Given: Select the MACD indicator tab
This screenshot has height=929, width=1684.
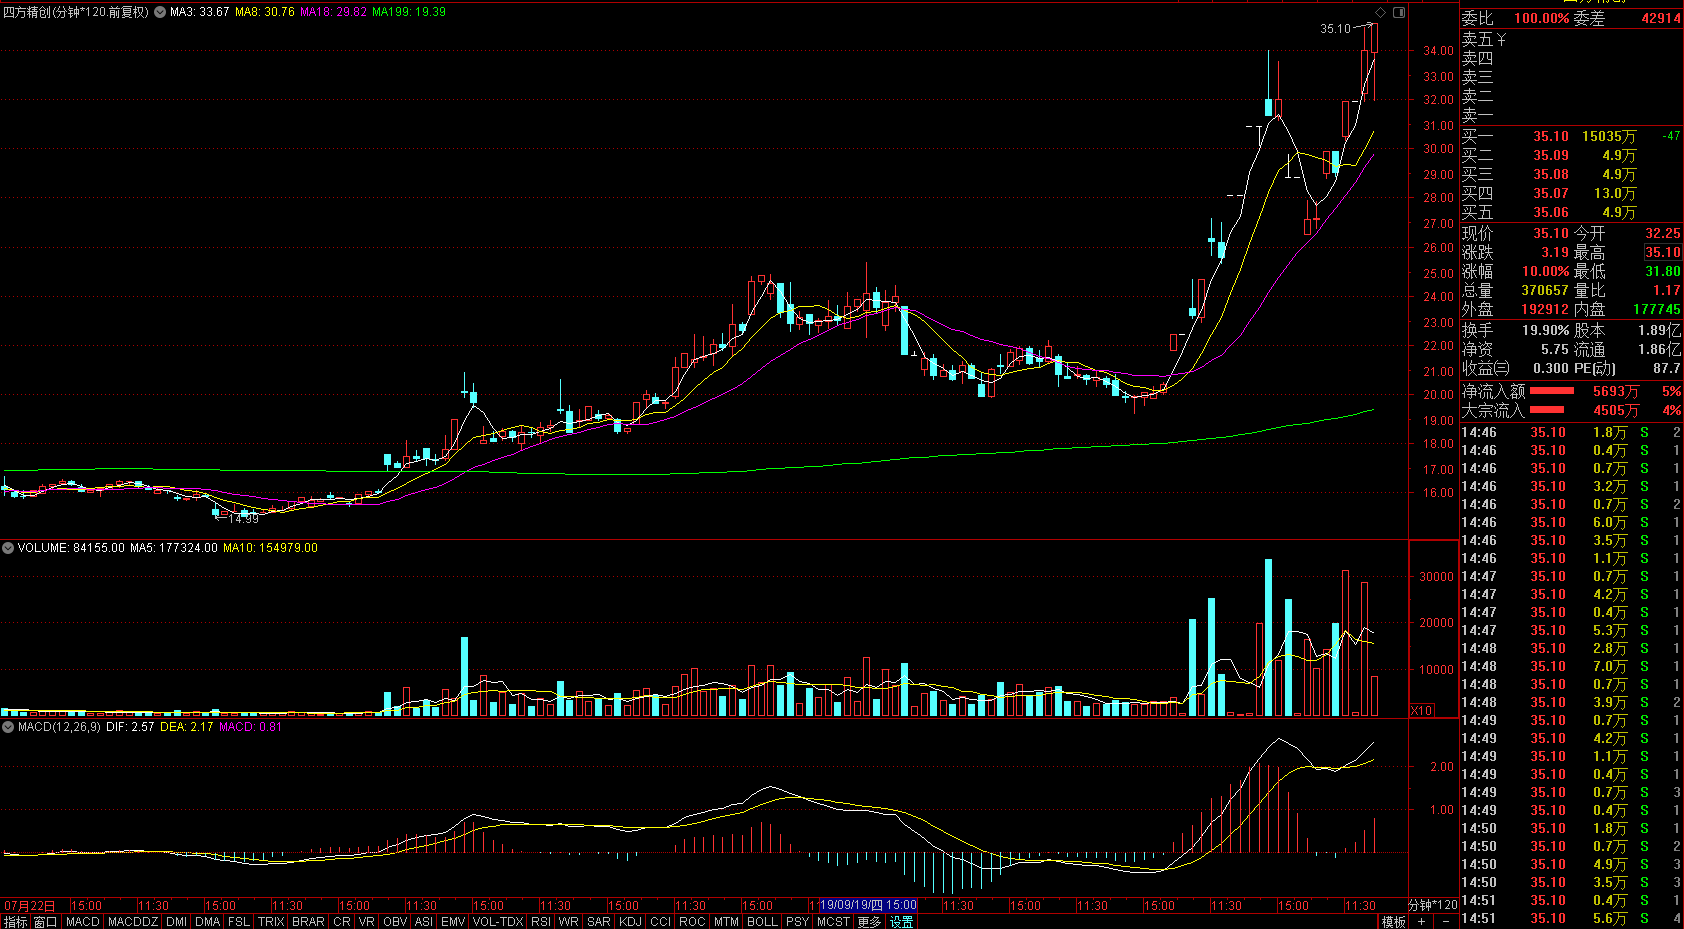Looking at the screenshot, I should pos(83,922).
